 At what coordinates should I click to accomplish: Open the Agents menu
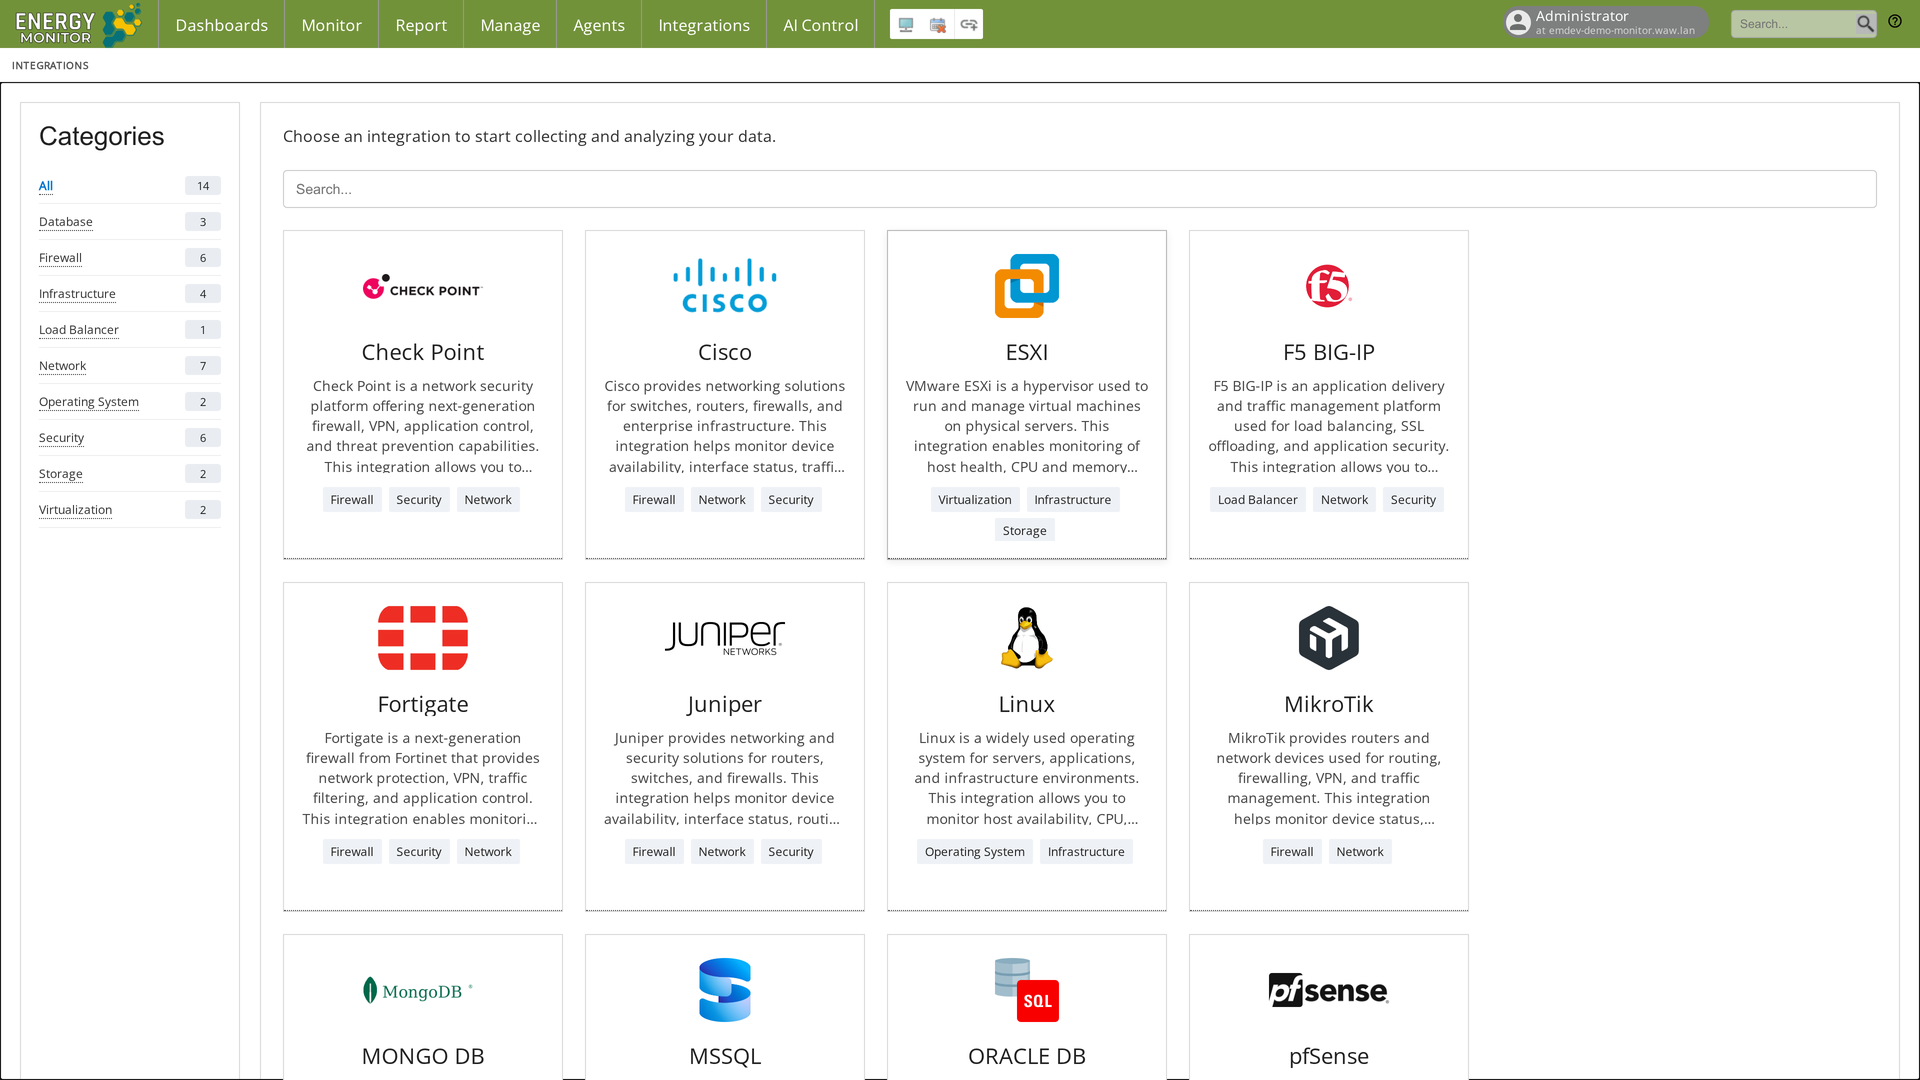pyautogui.click(x=599, y=25)
